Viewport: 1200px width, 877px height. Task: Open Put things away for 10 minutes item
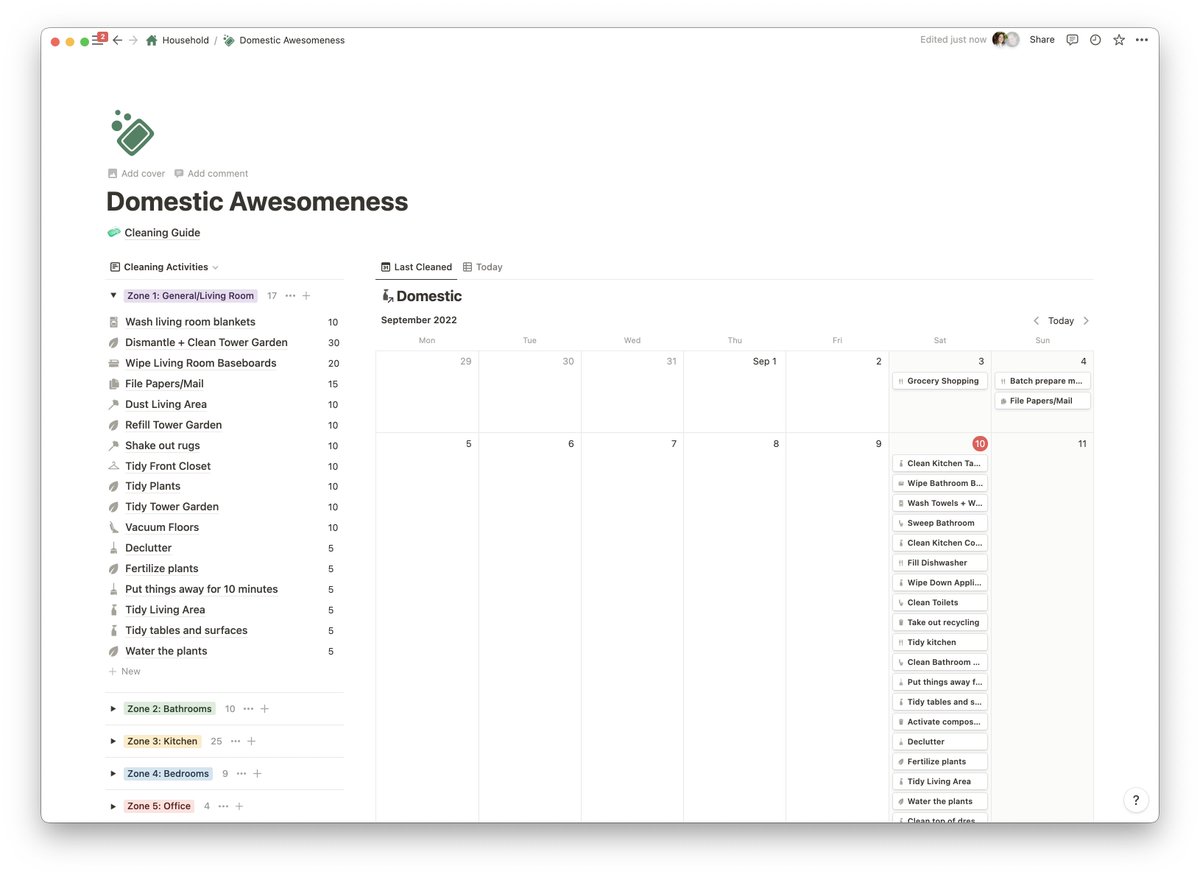pos(201,589)
